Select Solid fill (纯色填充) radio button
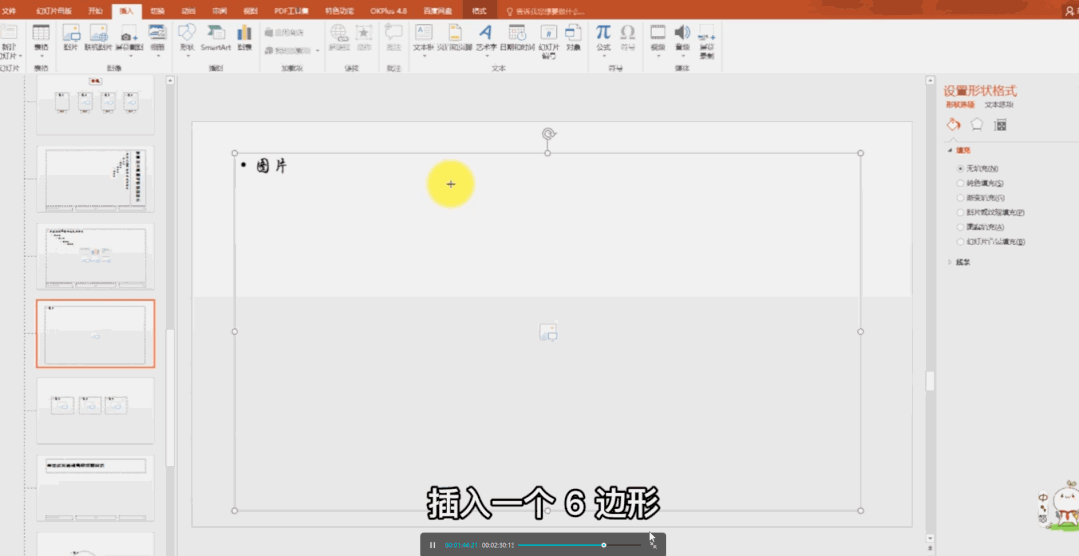1079x556 pixels. click(x=961, y=183)
